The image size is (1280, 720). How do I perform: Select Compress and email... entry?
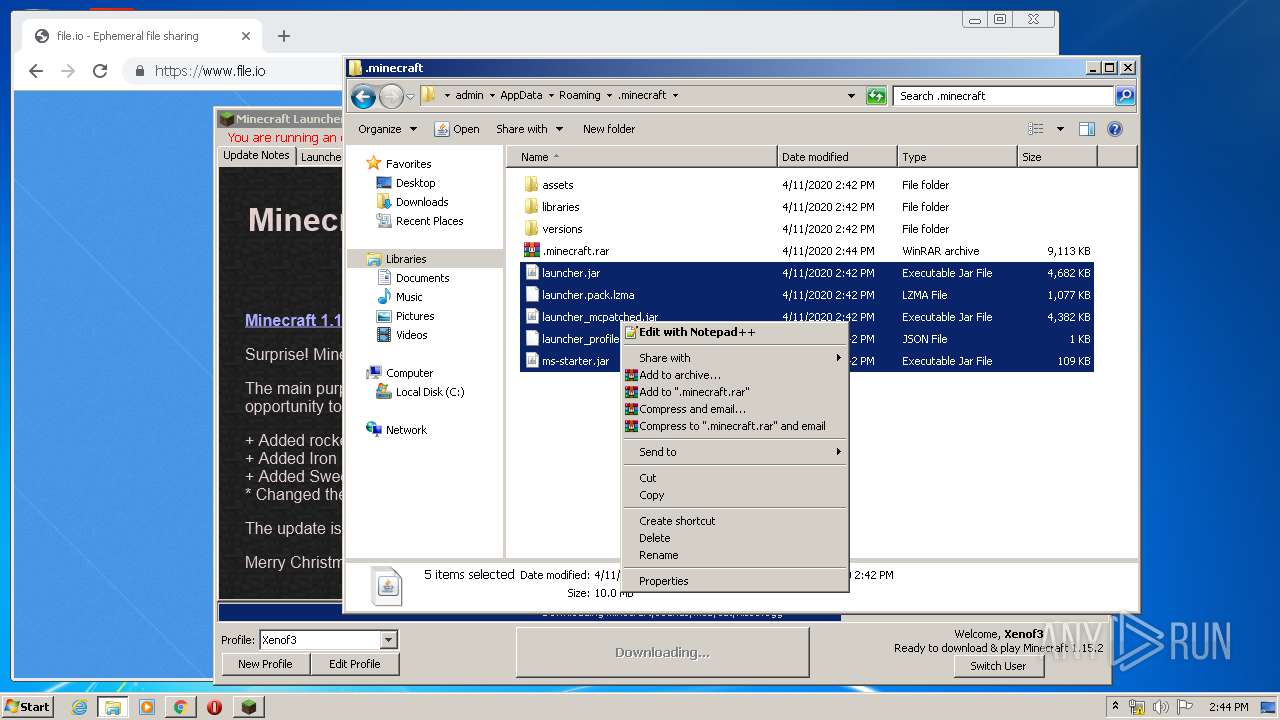734,409
